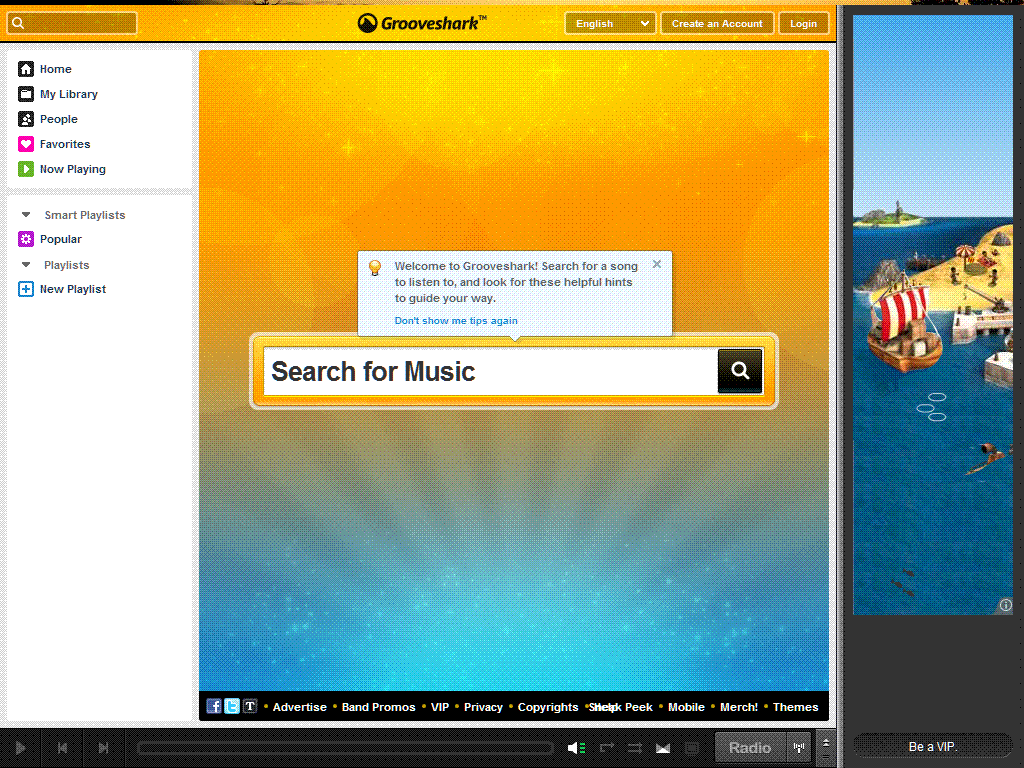Screen dimensions: 1024x768
Task: Focus the Search for Music field
Action: [490, 372]
